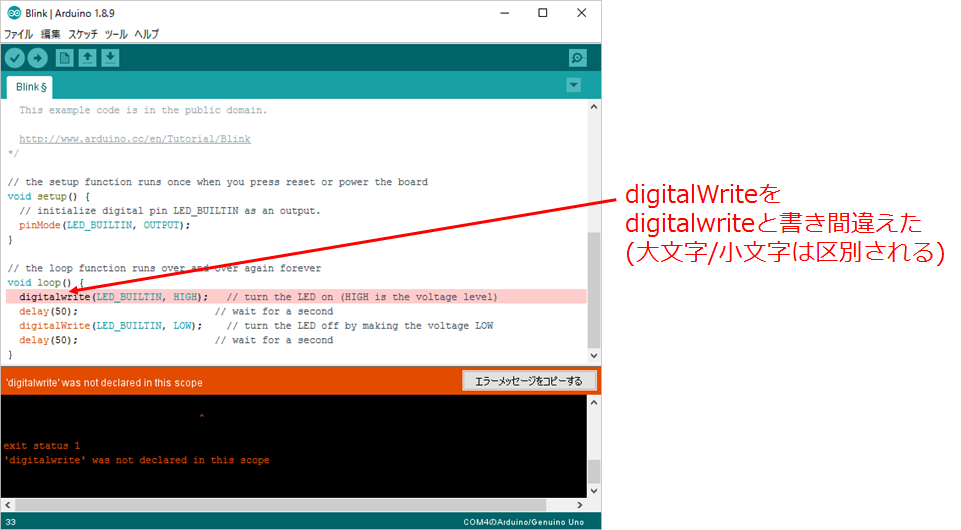Screen dimensions: 961x530
Task: Open the Serial Monitor magnifier icon
Action: pos(577,58)
